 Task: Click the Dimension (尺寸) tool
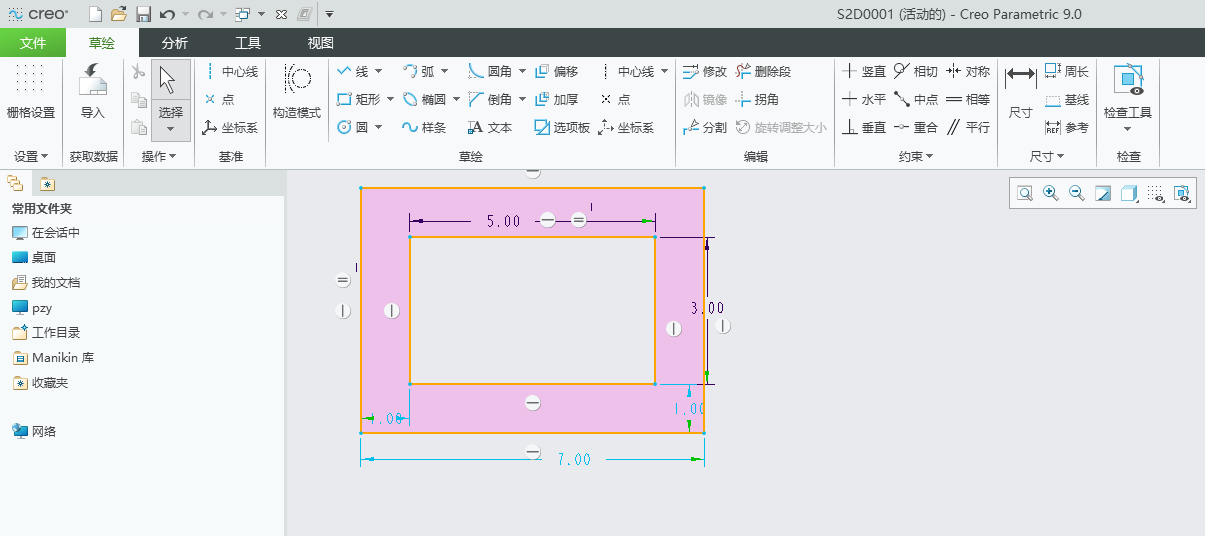tap(1020, 93)
